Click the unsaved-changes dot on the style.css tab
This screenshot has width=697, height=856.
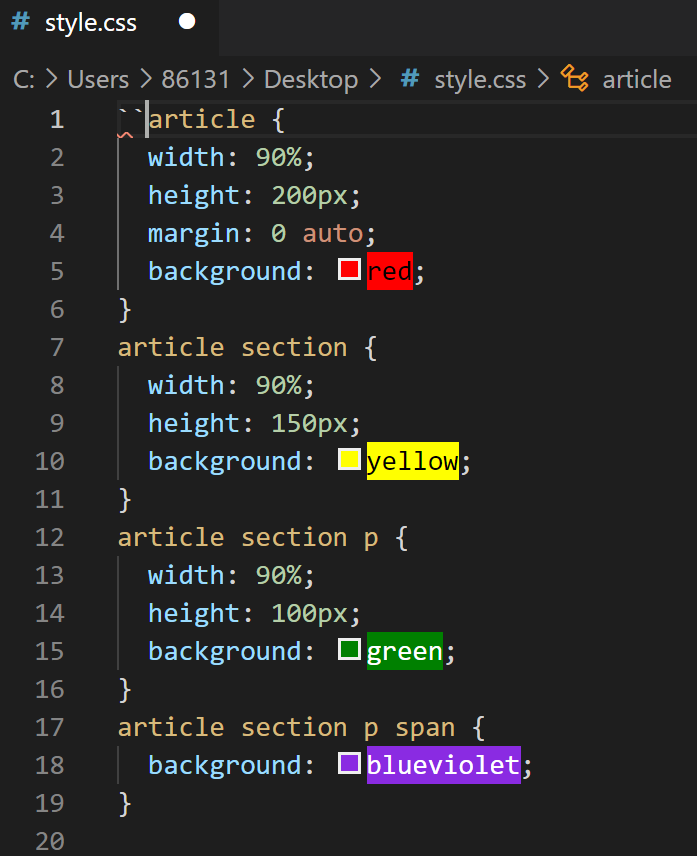click(186, 22)
